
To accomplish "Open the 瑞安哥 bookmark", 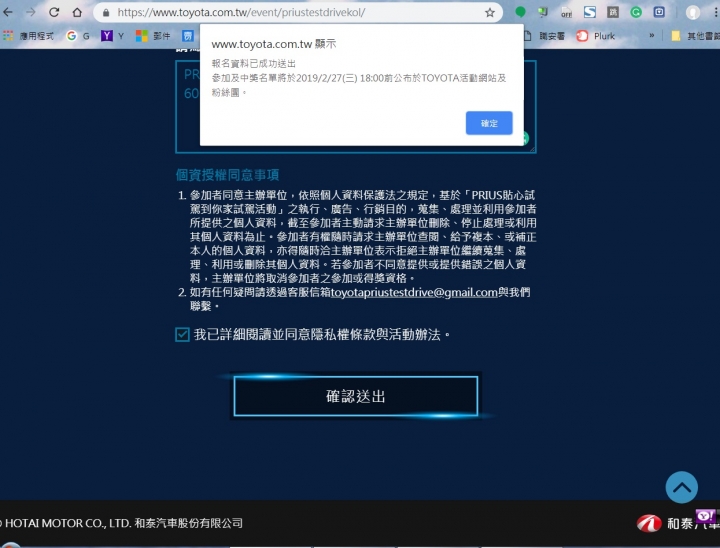I will click(545, 36).
